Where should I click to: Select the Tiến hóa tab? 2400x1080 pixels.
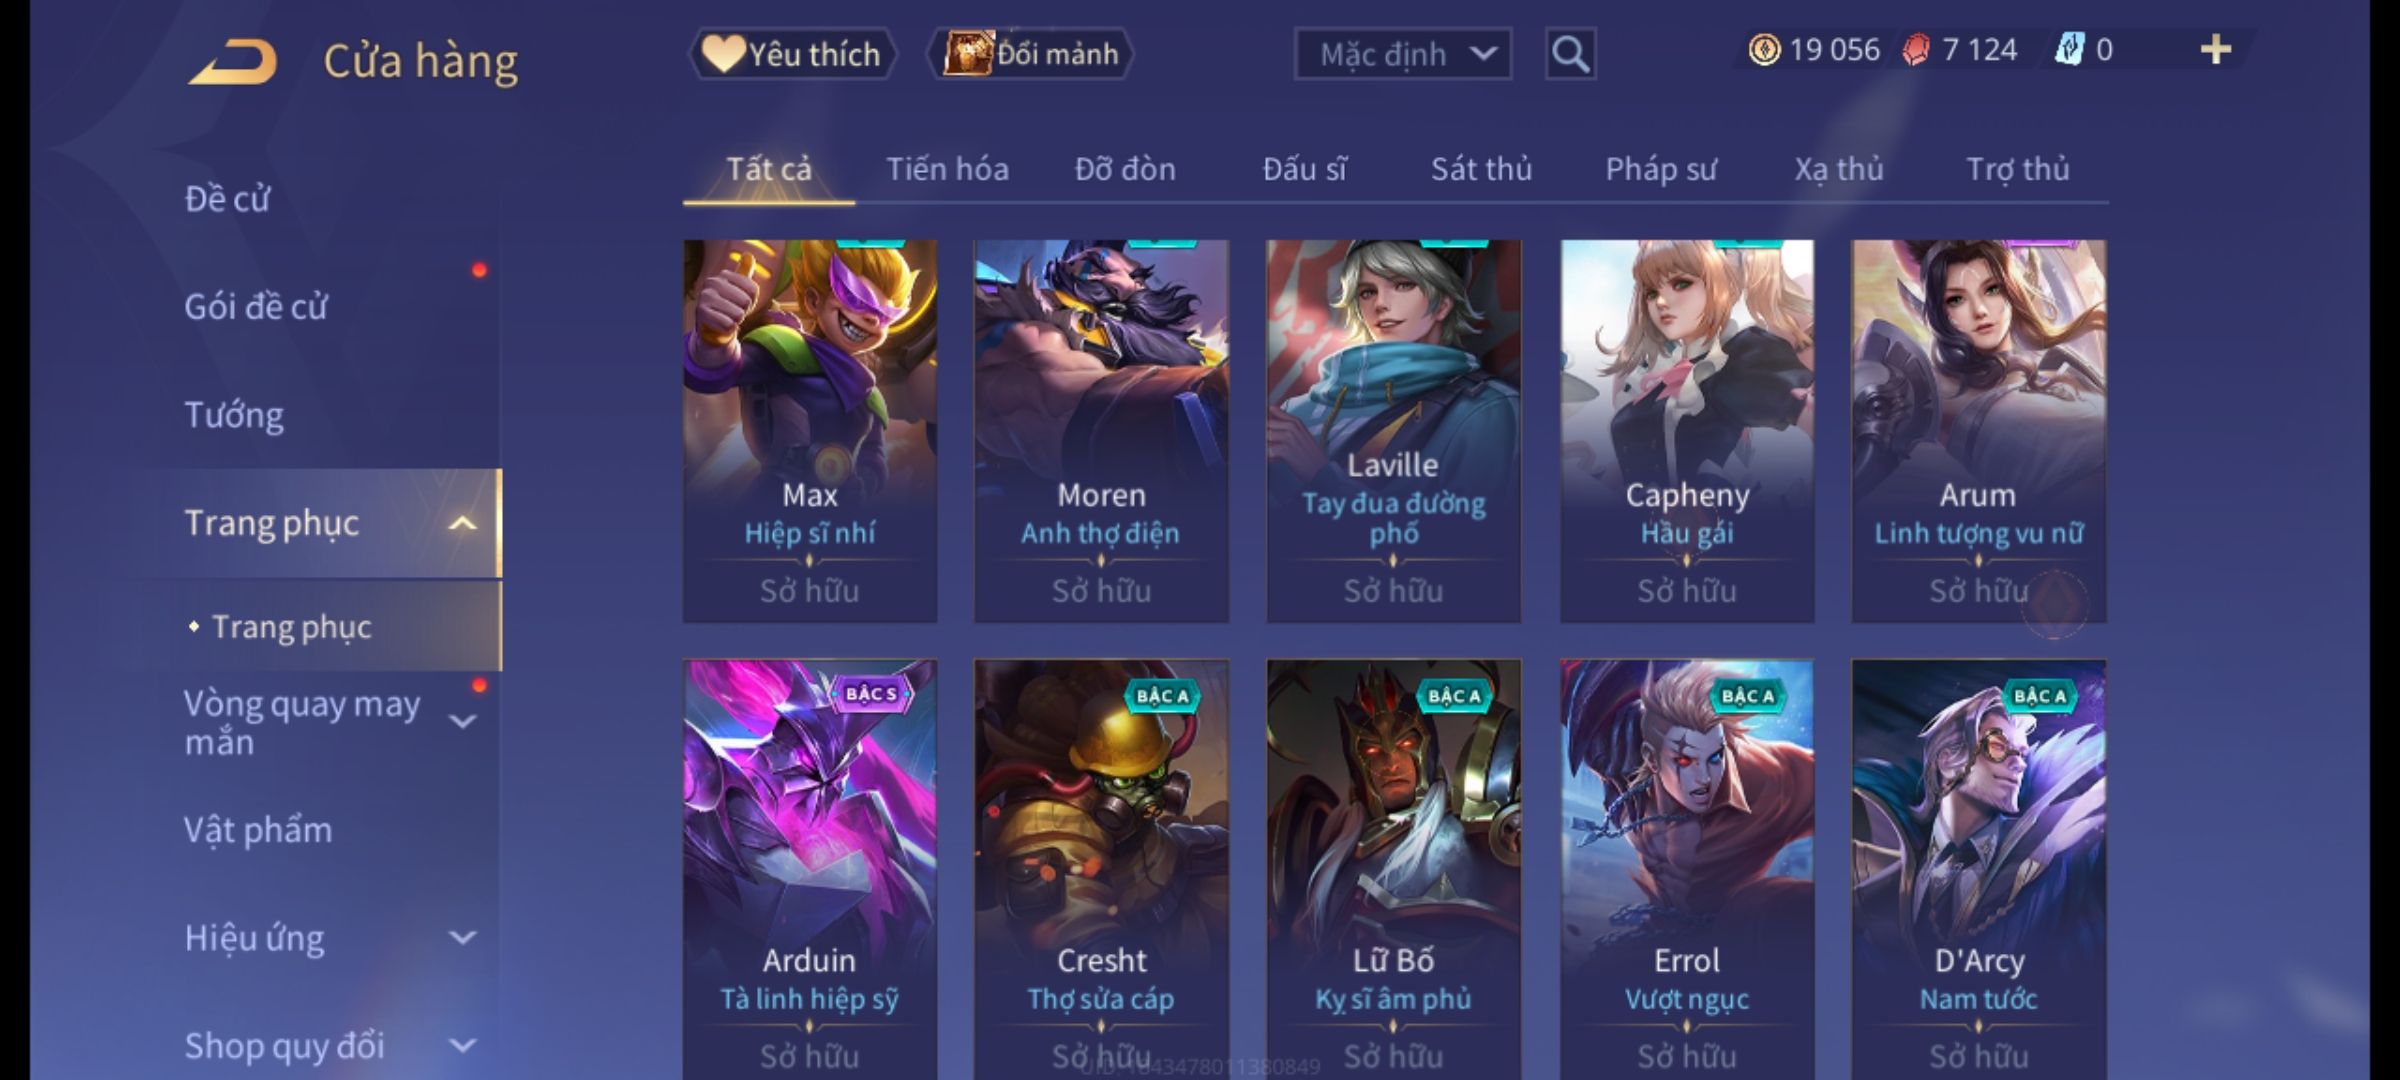tap(947, 169)
